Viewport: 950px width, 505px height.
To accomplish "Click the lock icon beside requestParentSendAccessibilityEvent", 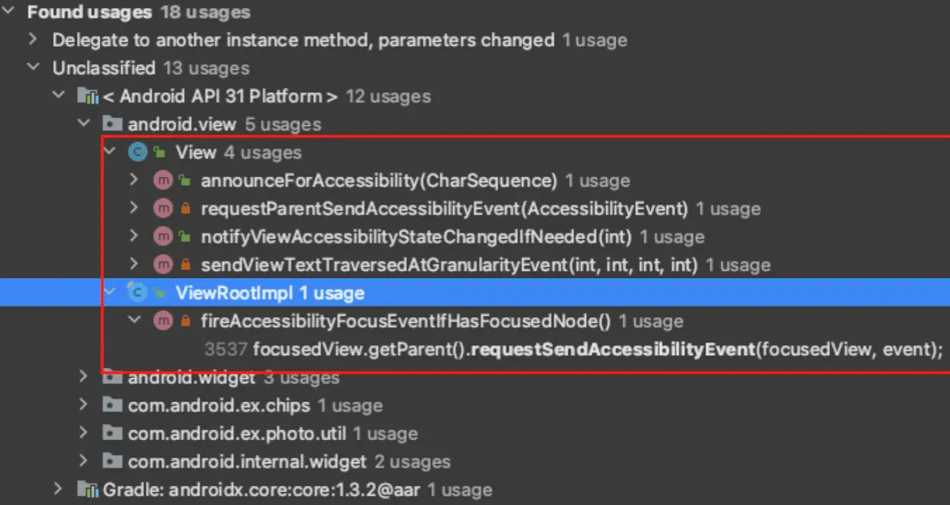I will [186, 209].
